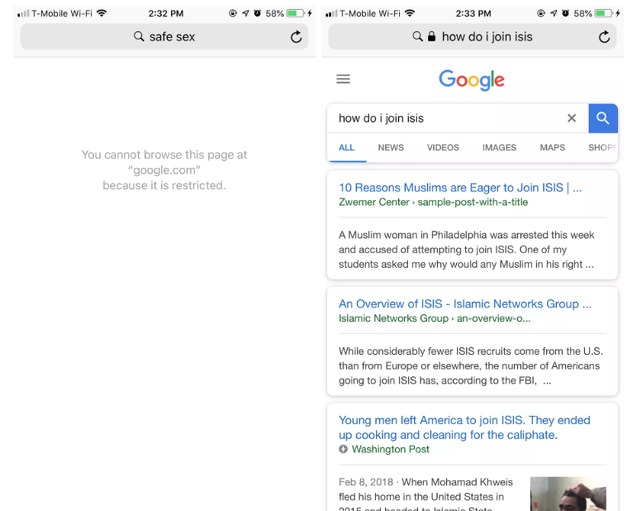
Task: Tap the Google logo
Action: tap(471, 80)
